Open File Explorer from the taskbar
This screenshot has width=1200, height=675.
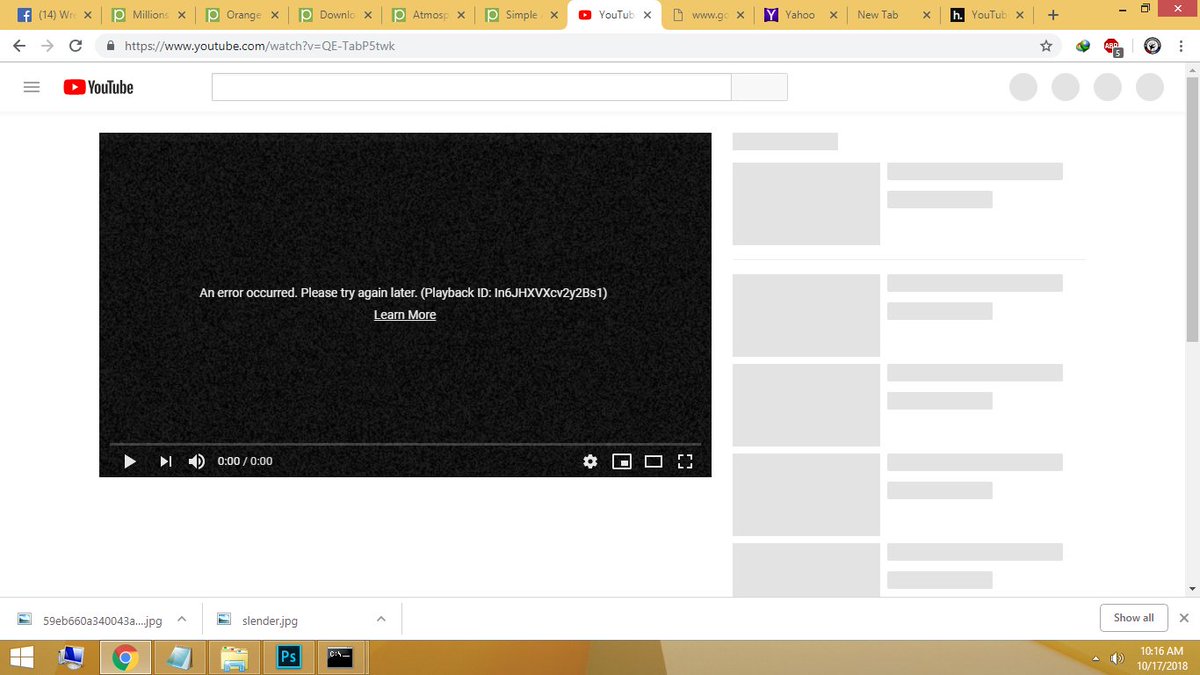tap(233, 657)
